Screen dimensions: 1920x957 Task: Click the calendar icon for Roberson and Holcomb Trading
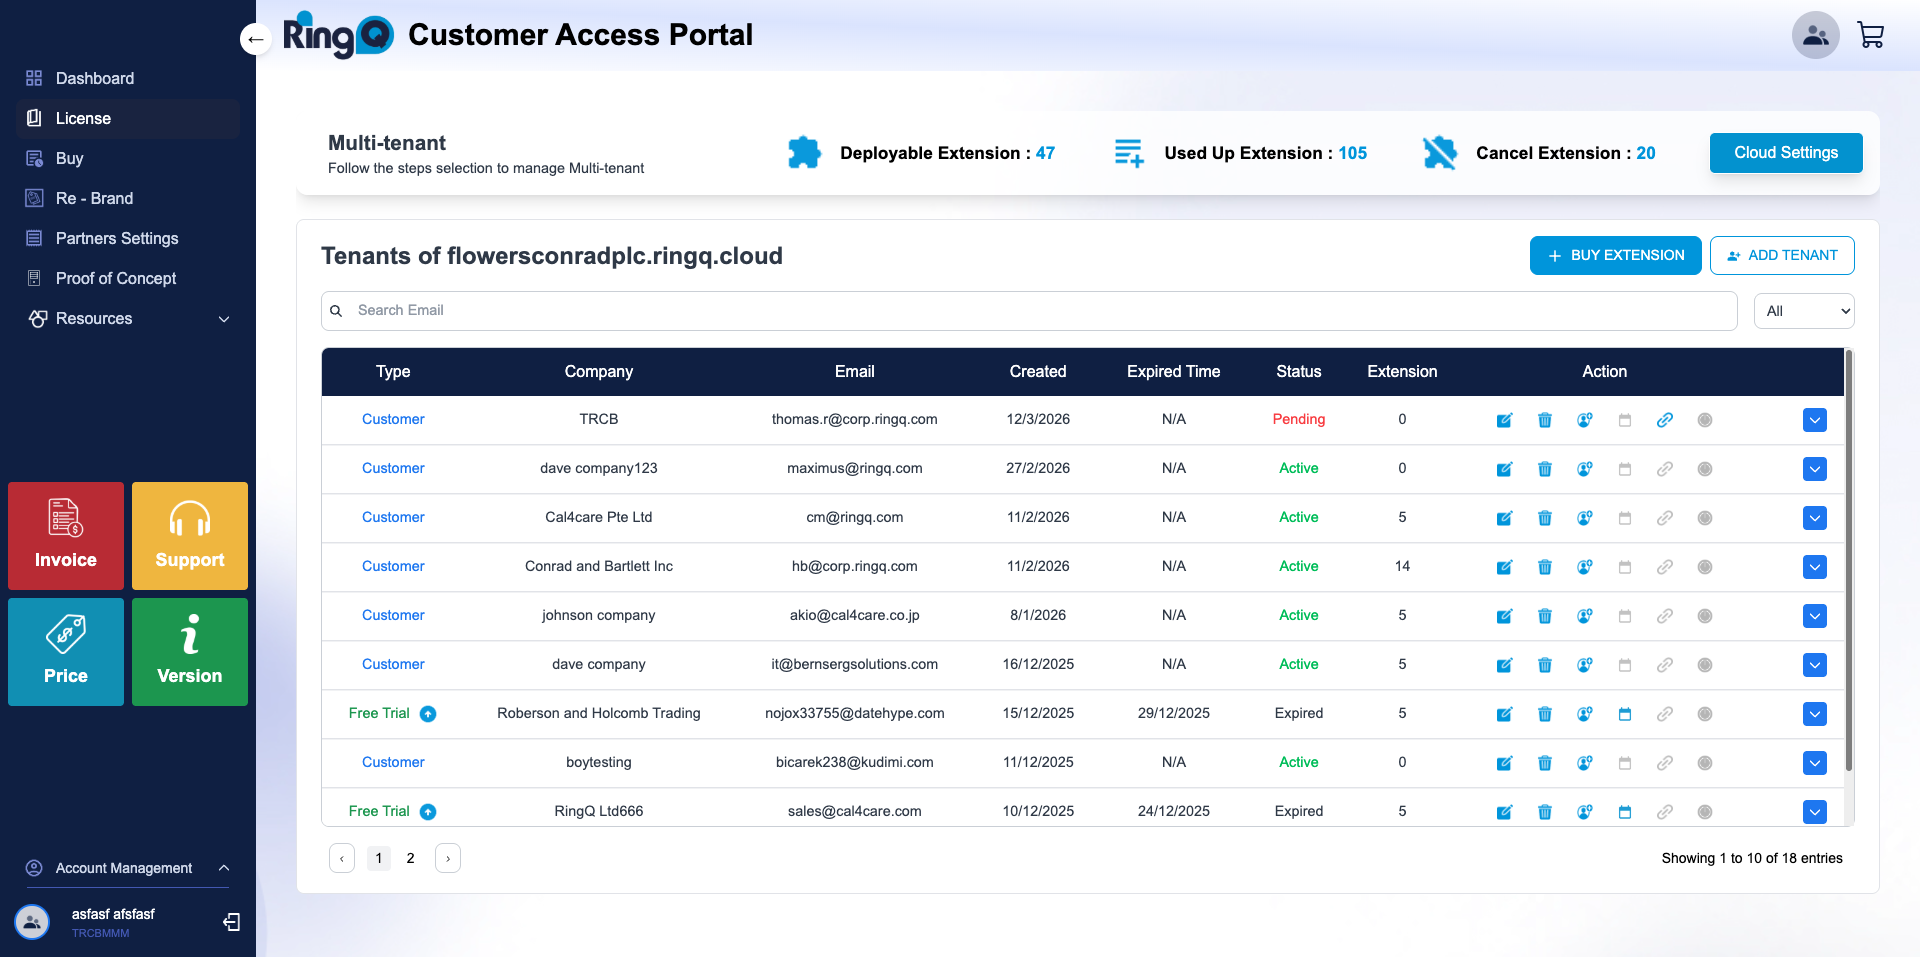pos(1625,714)
